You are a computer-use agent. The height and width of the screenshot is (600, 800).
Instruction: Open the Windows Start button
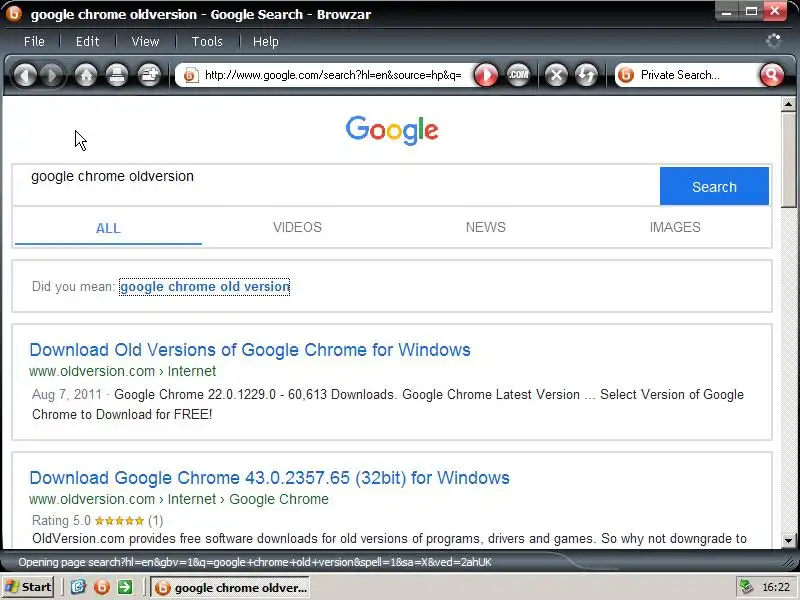(28, 587)
